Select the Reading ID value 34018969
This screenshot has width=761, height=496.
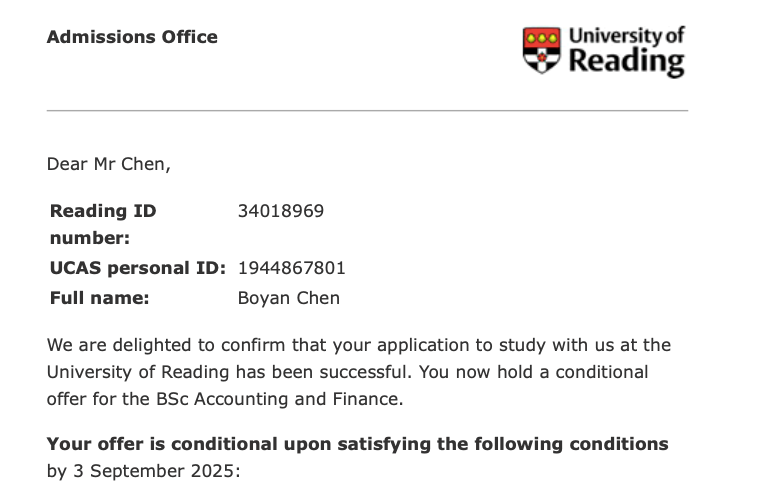point(280,211)
